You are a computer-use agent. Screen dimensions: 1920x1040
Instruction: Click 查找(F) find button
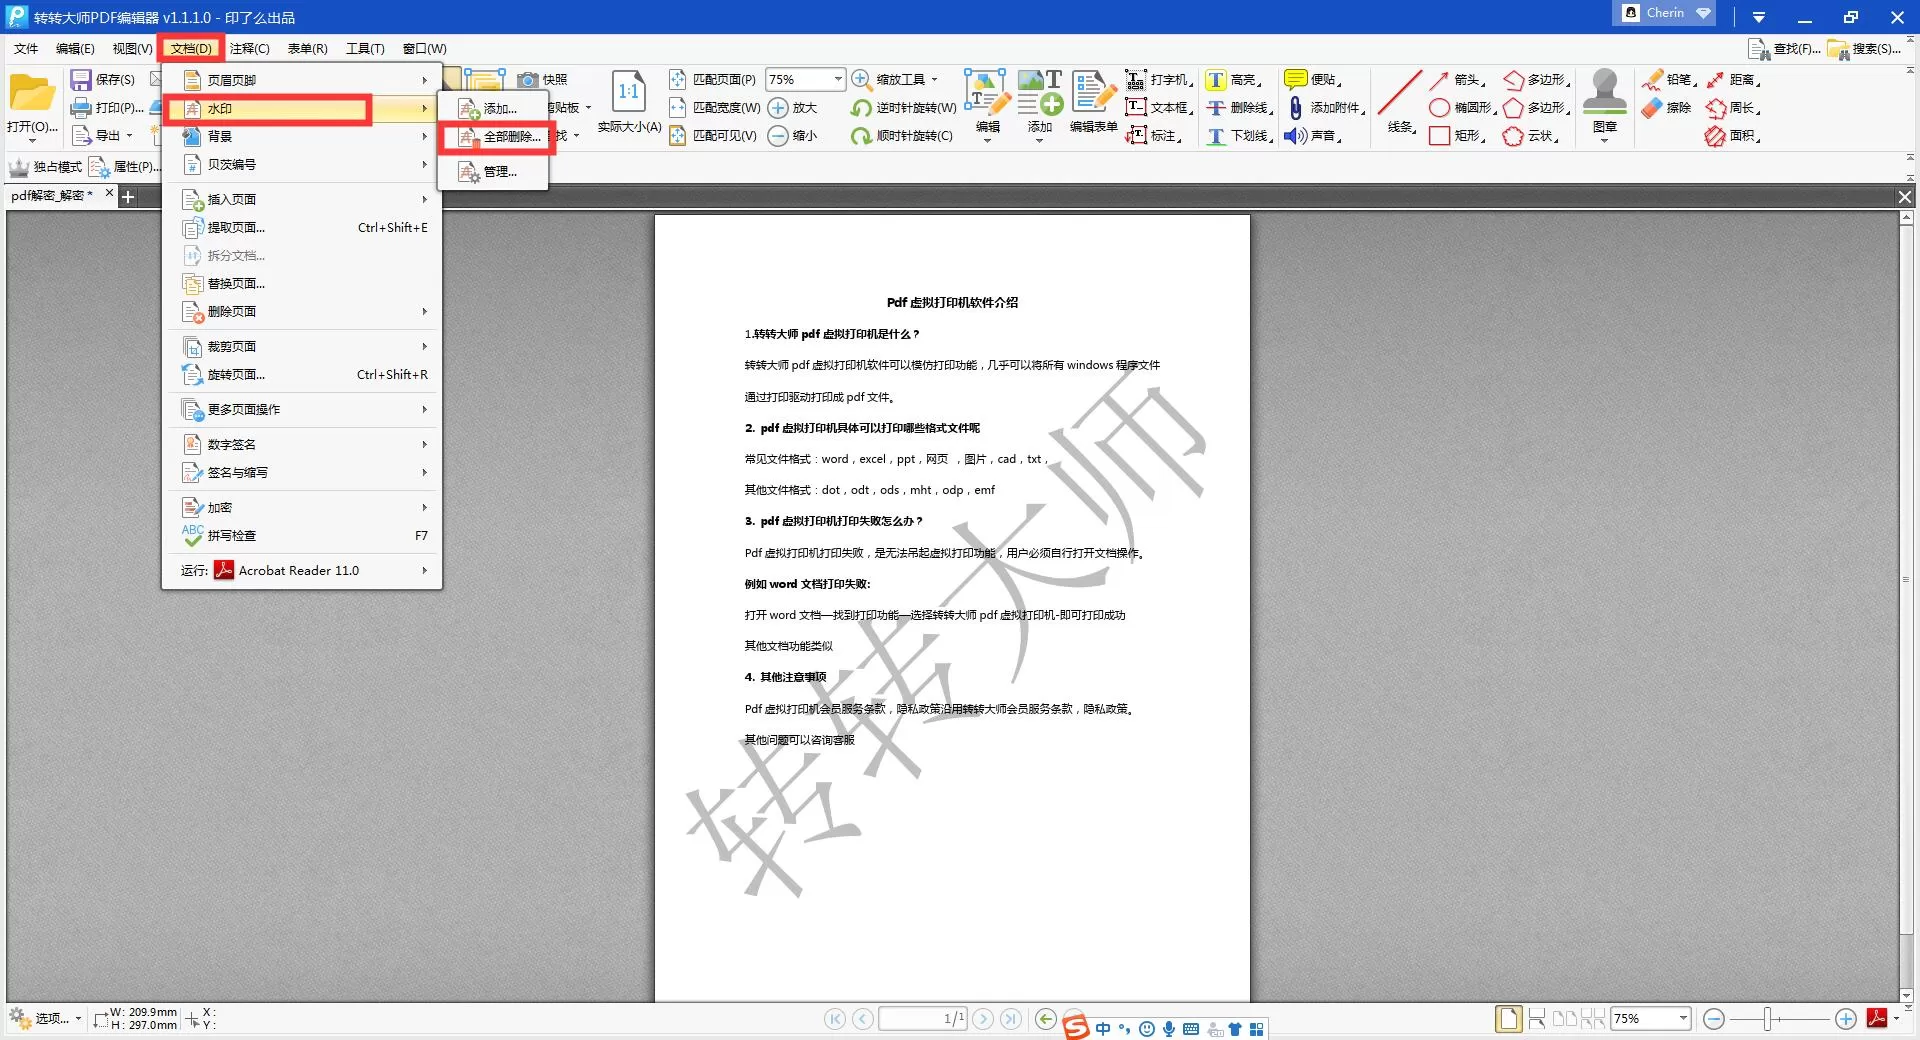click(x=1784, y=49)
